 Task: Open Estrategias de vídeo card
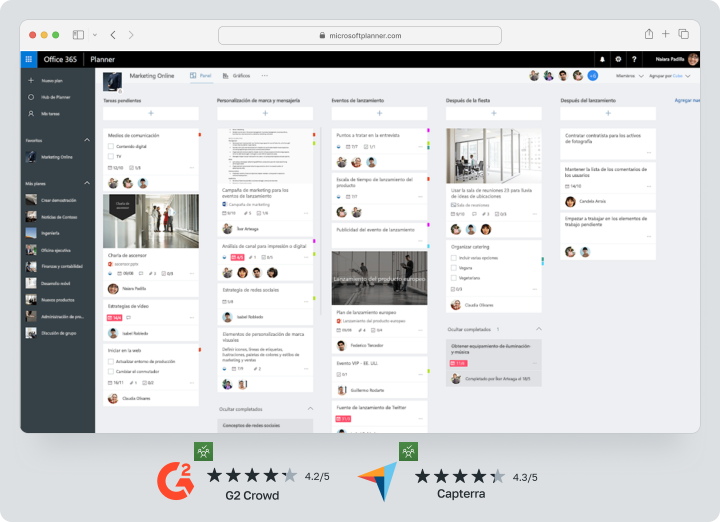click(128, 306)
